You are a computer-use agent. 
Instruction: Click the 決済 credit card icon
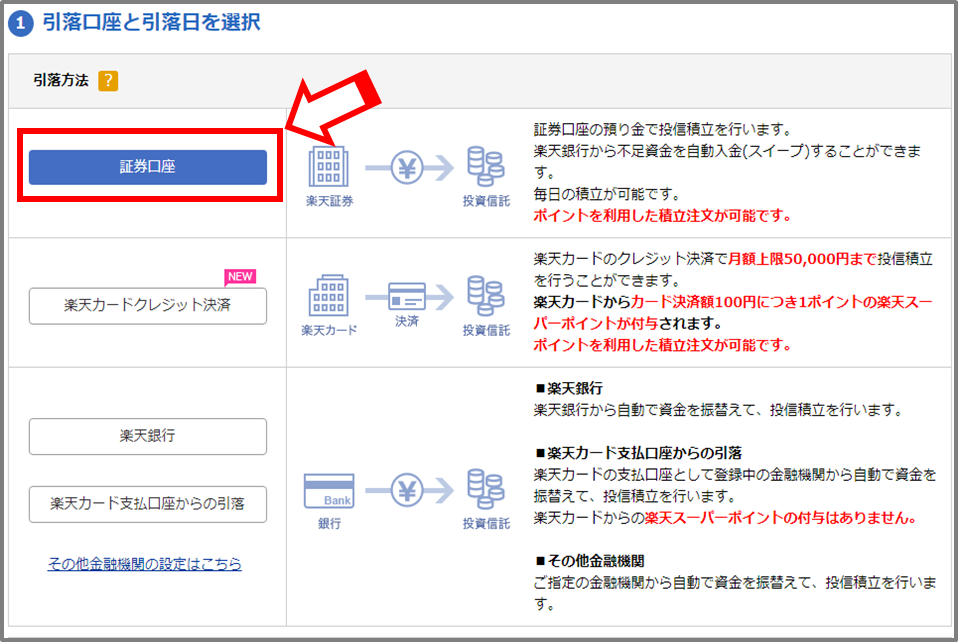click(409, 296)
